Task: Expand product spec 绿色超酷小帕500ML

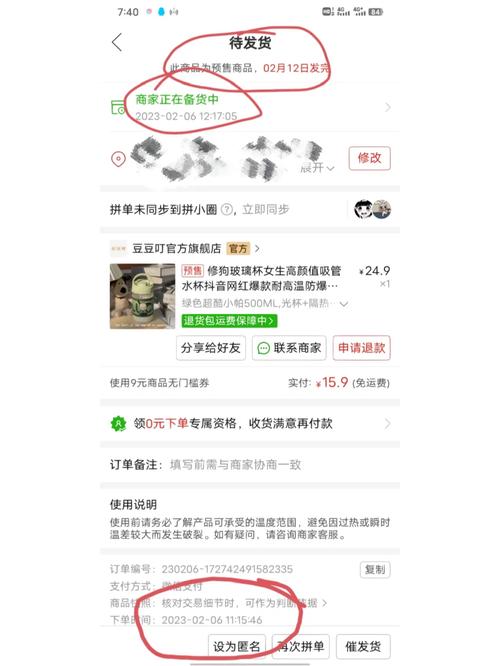Action: click(265, 304)
